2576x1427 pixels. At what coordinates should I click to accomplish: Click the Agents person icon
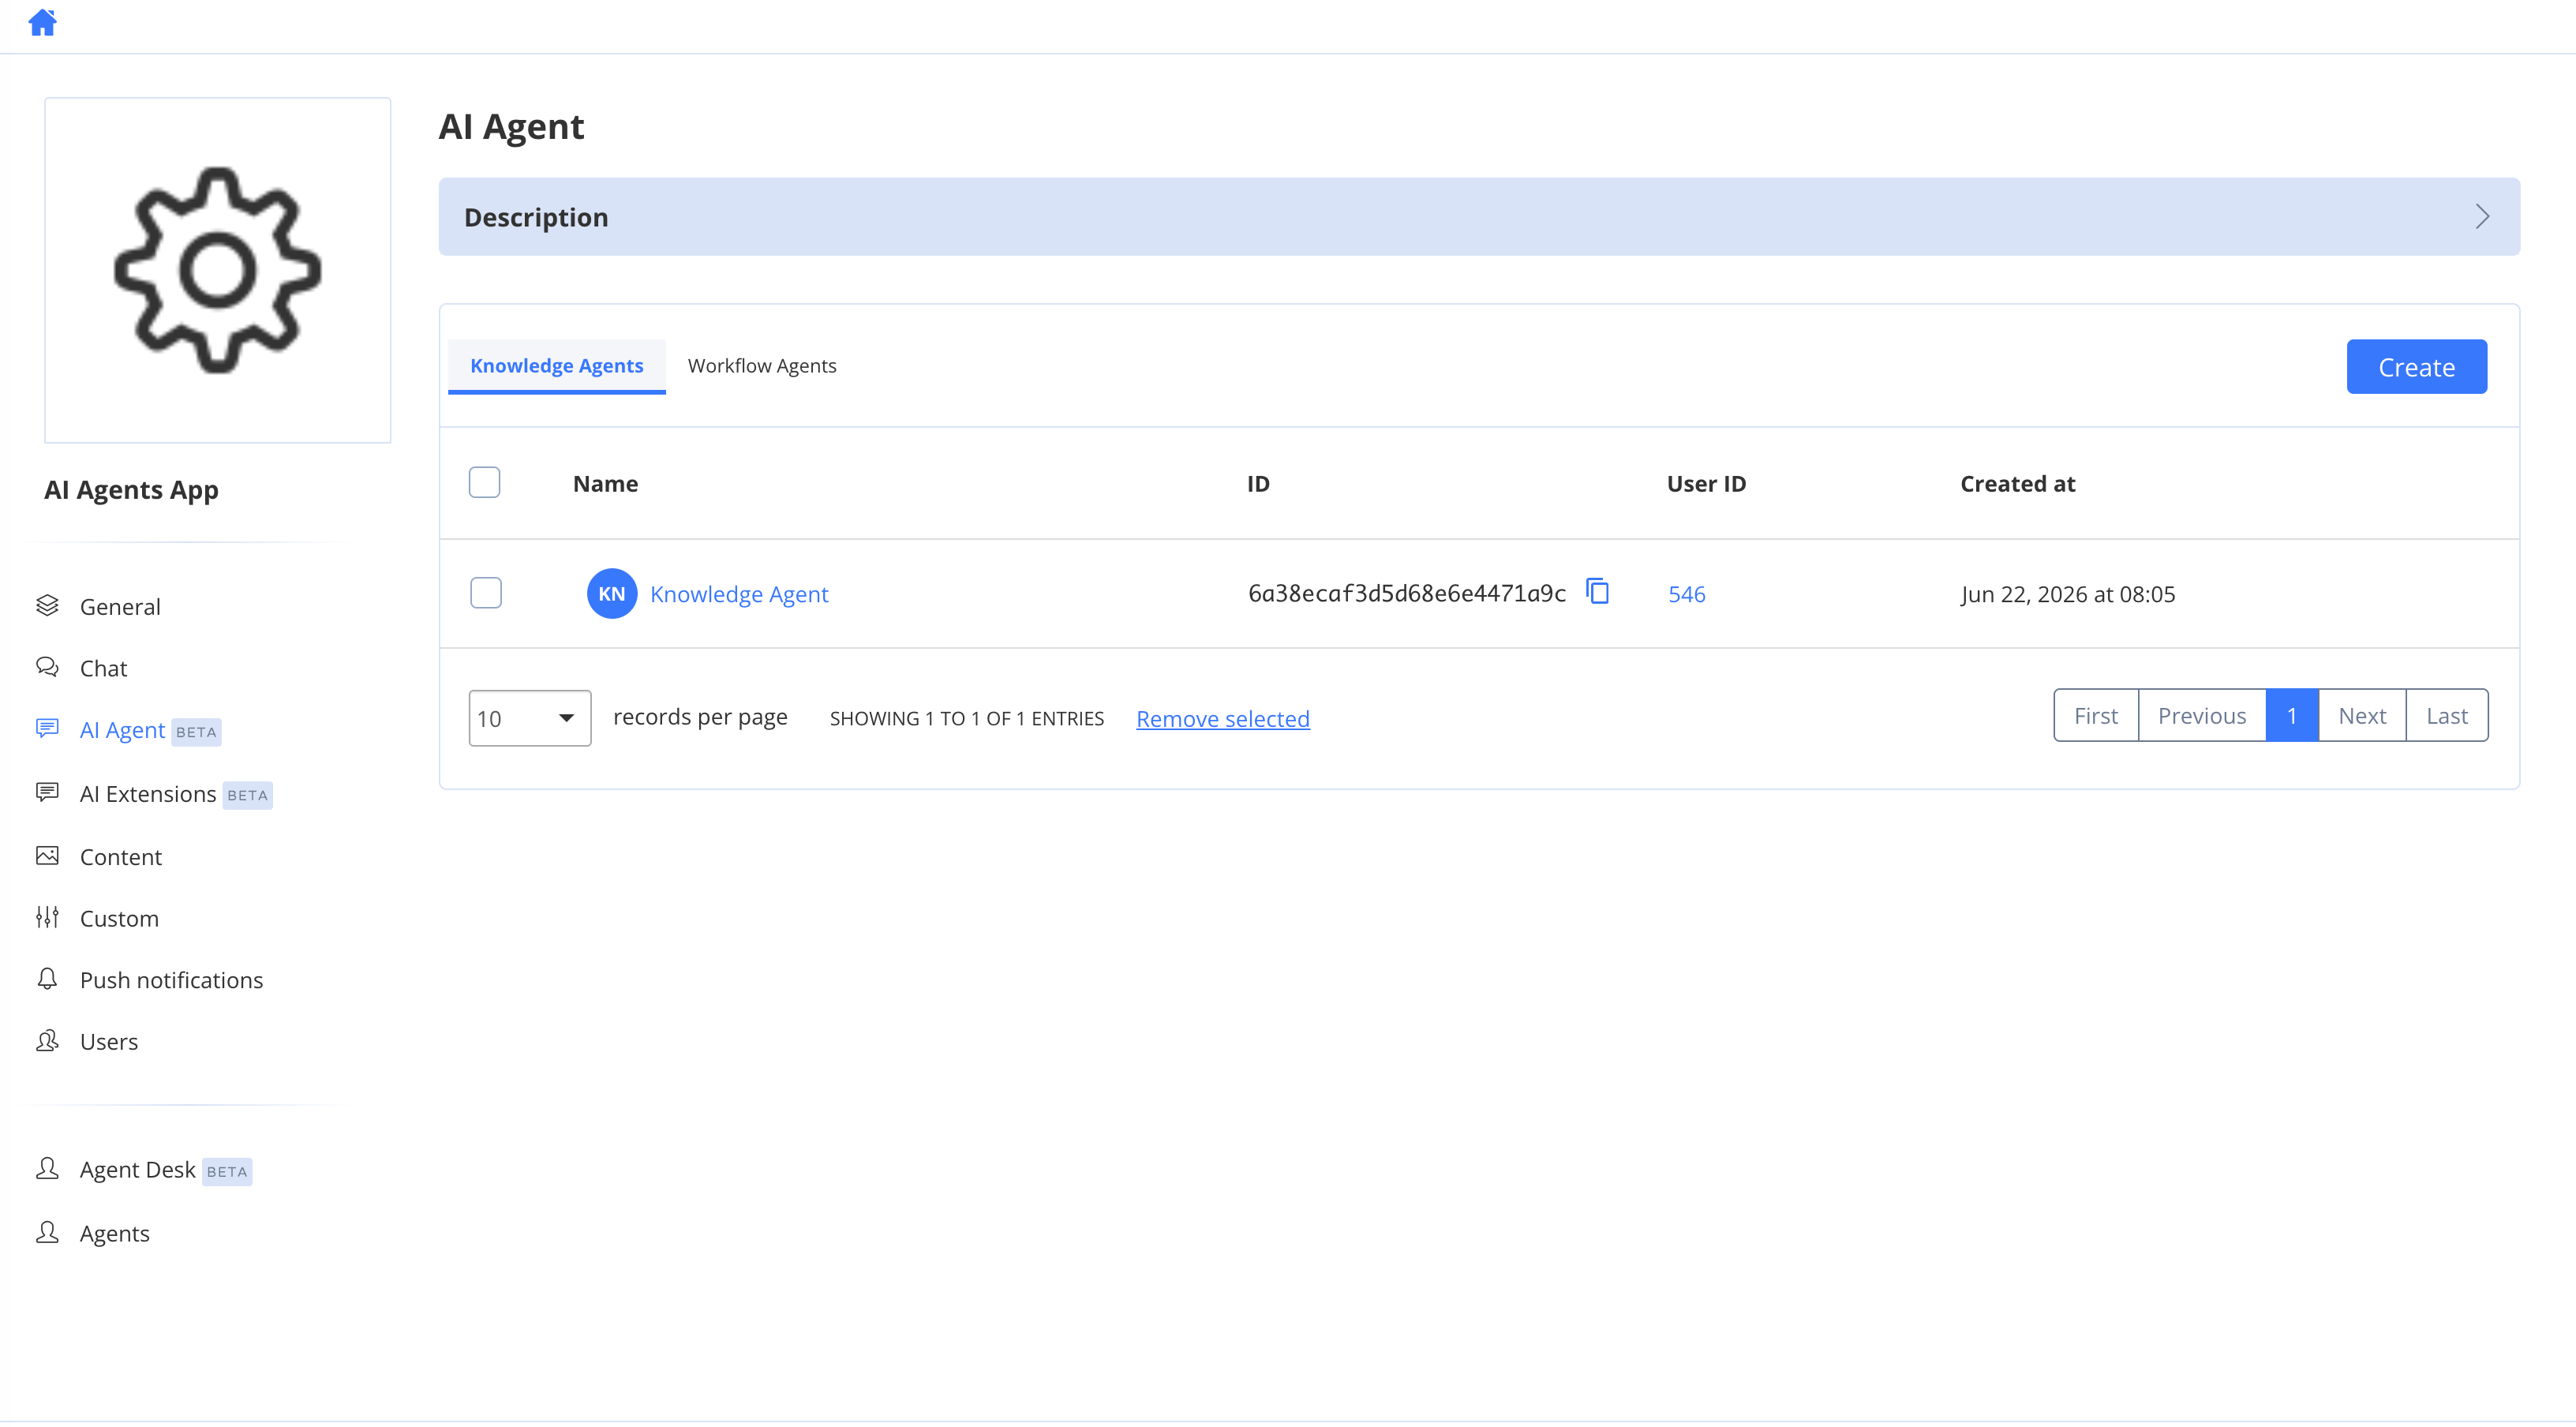pos(47,1232)
